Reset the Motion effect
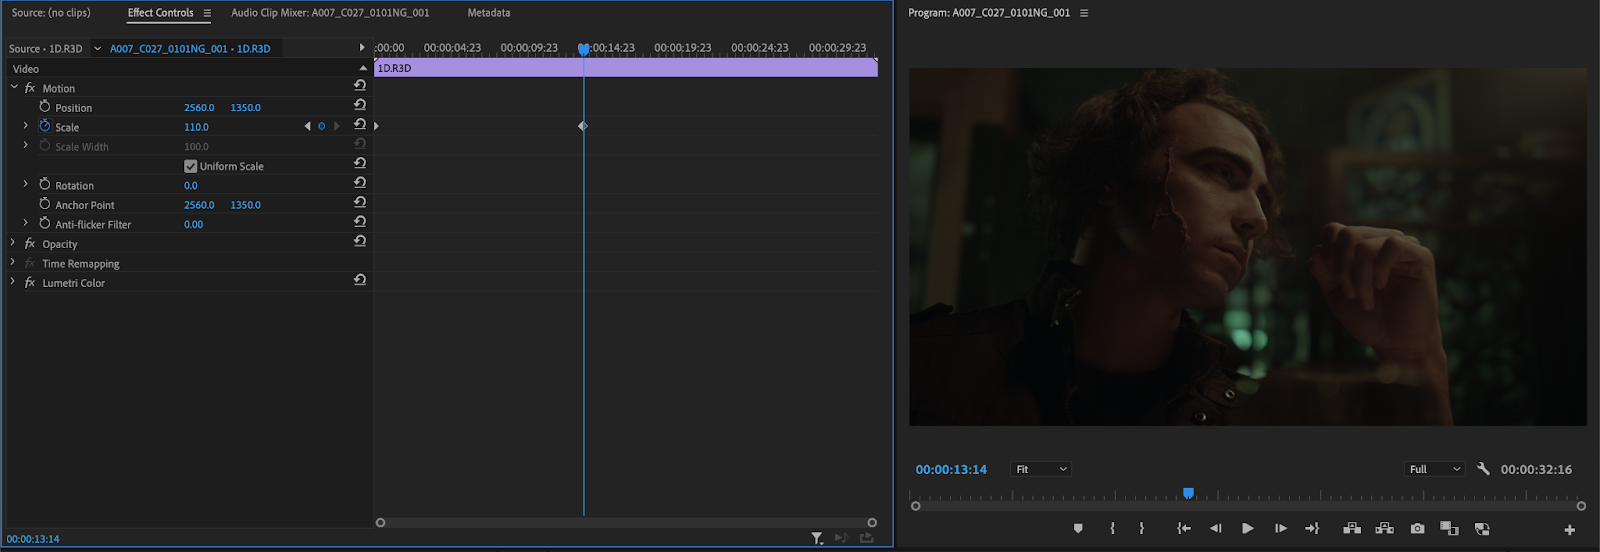Image resolution: width=1600 pixels, height=552 pixels. (x=360, y=86)
